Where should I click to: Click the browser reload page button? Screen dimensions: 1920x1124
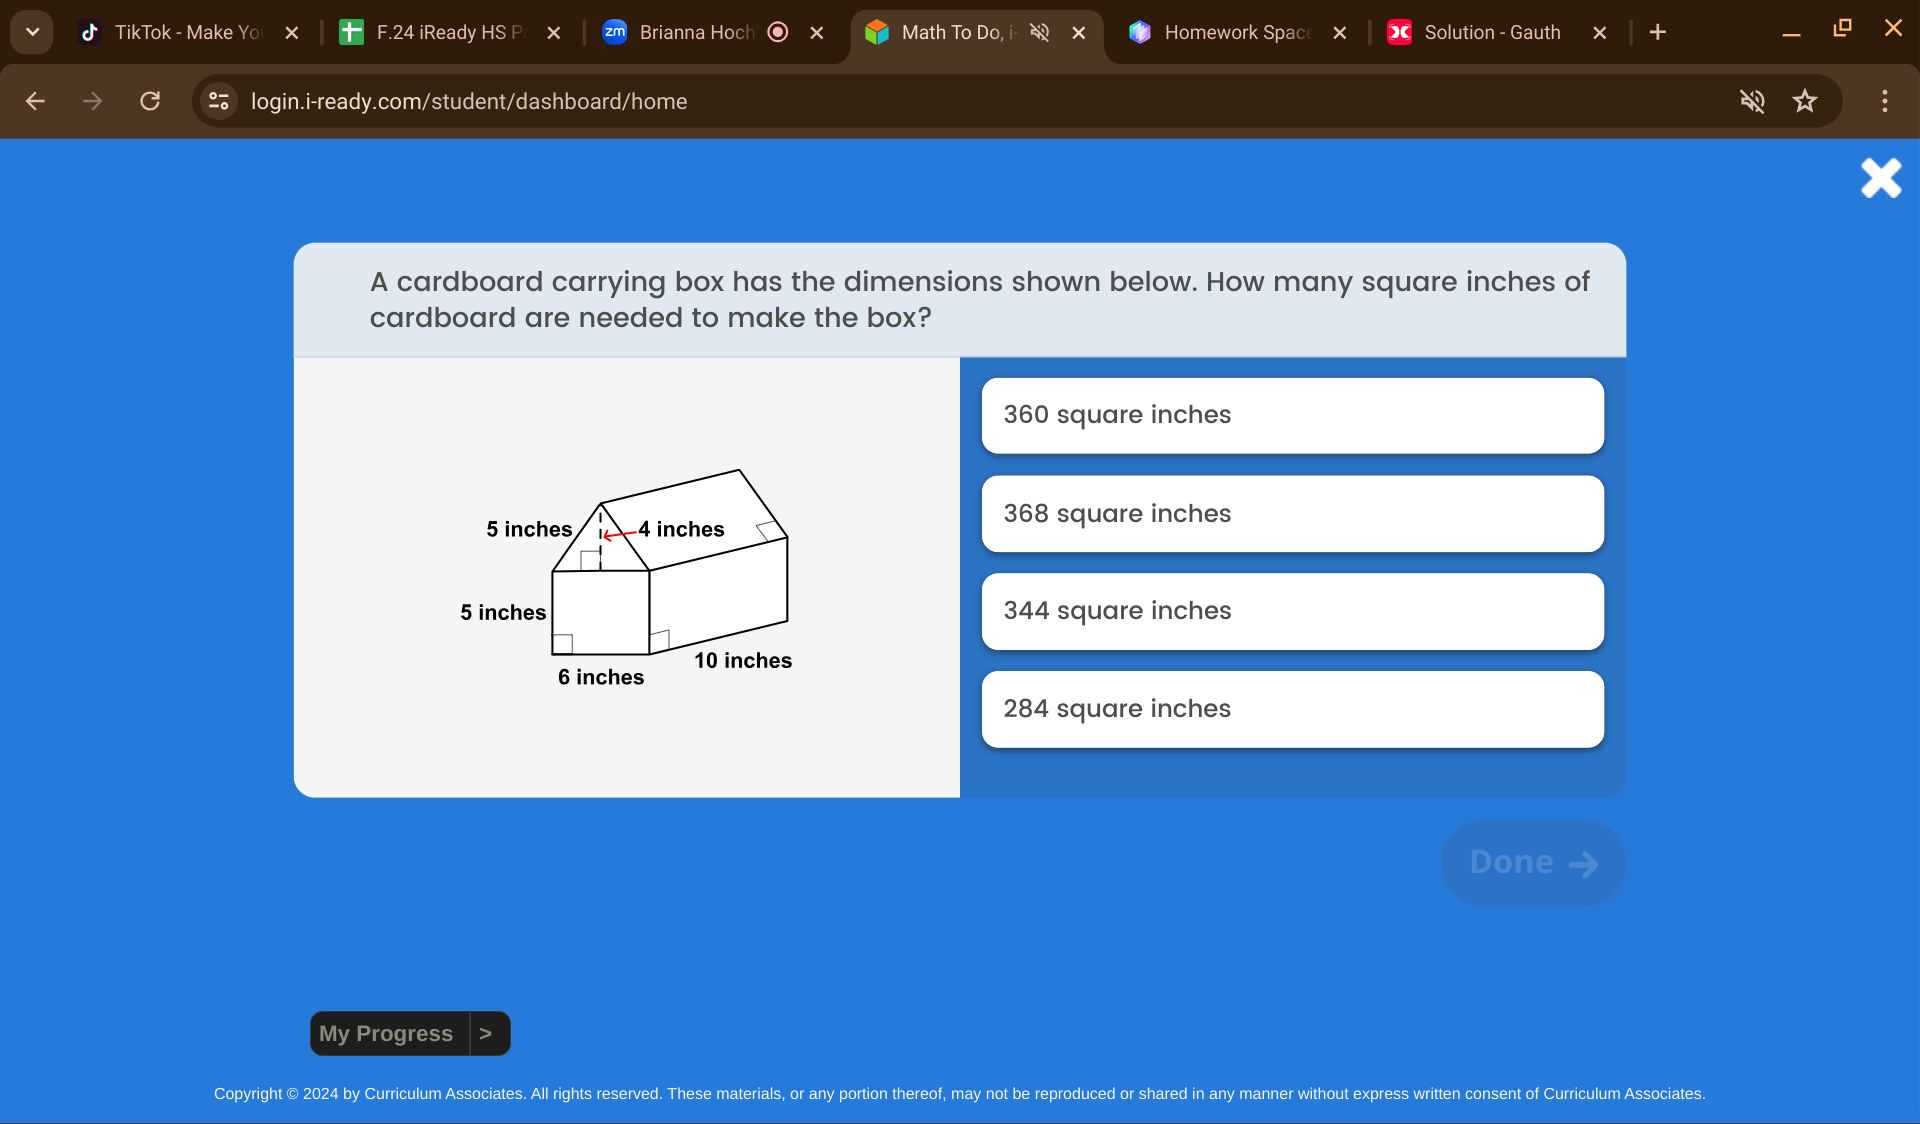pos(150,102)
